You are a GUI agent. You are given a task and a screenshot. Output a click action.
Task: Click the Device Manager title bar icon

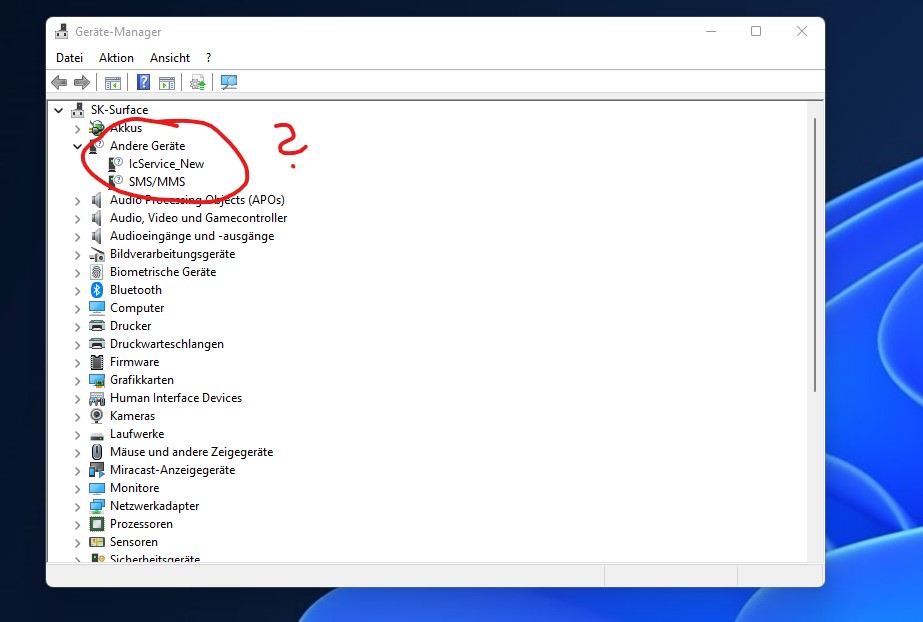pos(62,31)
